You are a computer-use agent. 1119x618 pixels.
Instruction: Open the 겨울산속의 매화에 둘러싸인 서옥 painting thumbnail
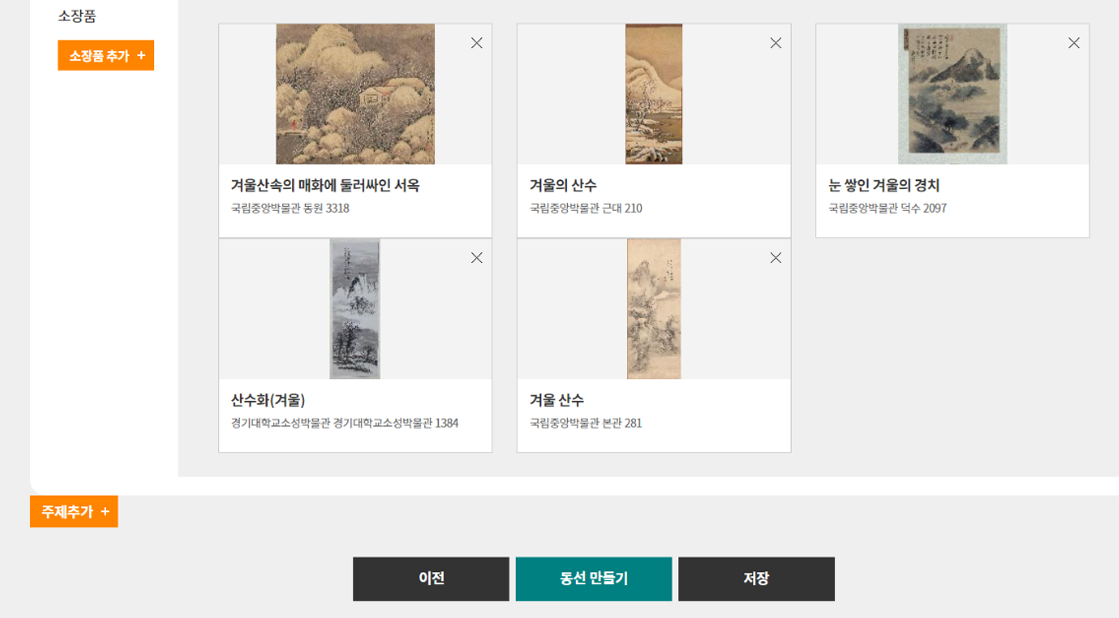(x=355, y=94)
